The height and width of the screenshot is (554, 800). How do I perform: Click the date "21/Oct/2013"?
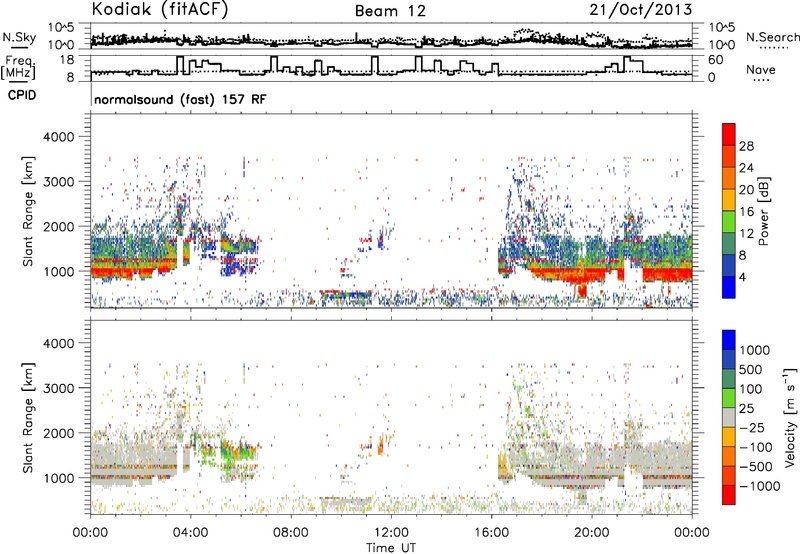pyautogui.click(x=641, y=10)
